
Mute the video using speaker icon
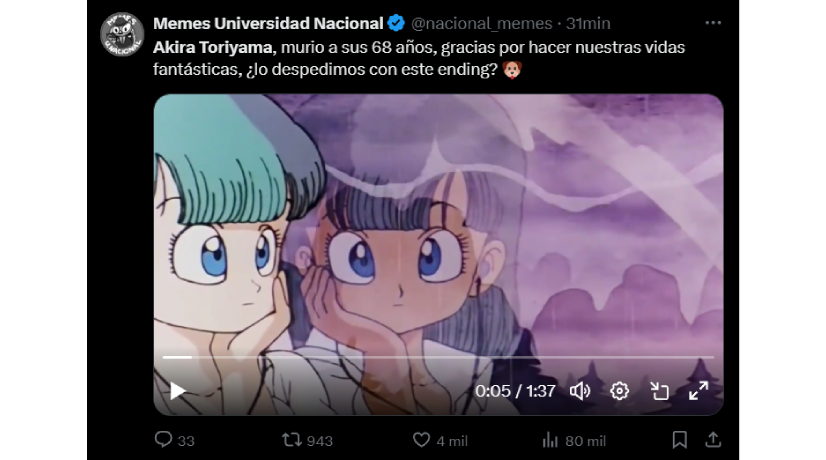pyautogui.click(x=579, y=391)
